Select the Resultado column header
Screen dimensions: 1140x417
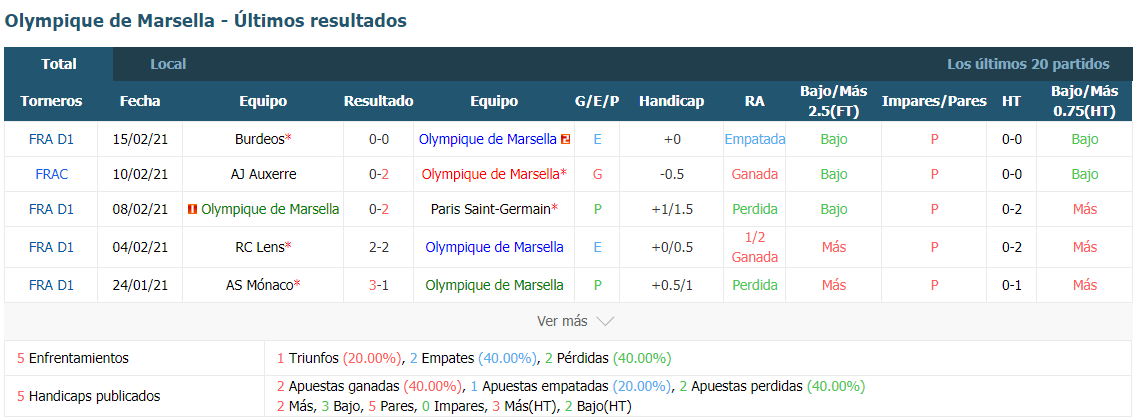[x=379, y=101]
